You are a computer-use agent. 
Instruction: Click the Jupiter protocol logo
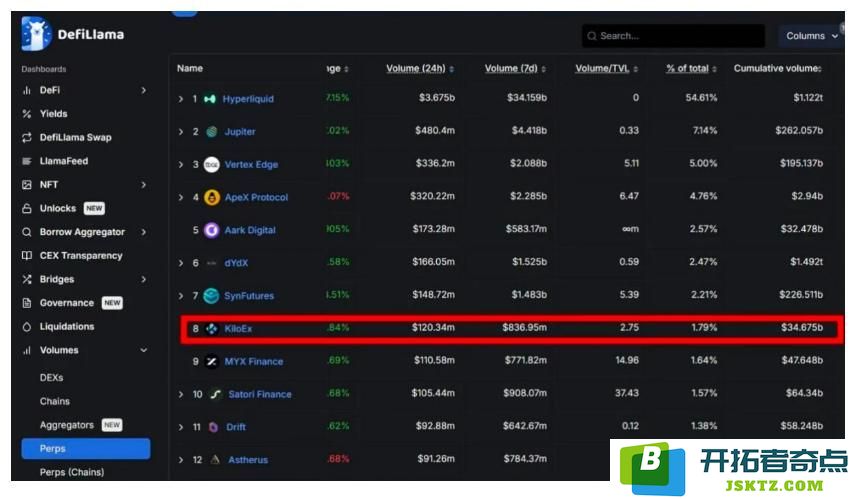pos(212,132)
